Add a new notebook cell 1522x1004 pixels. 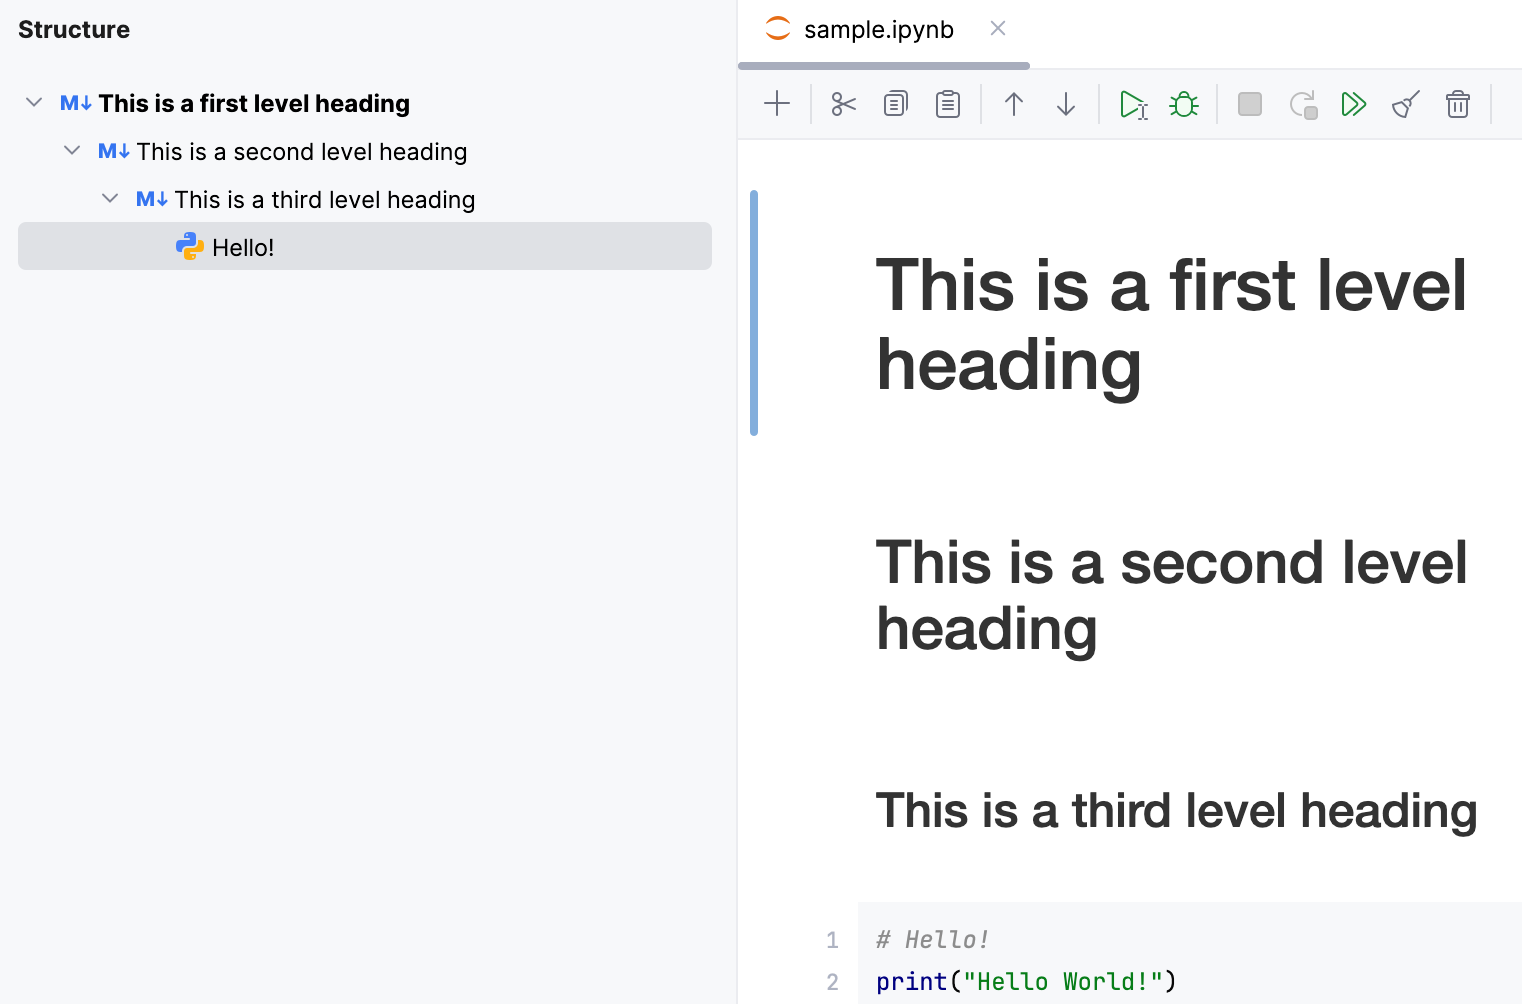(777, 103)
